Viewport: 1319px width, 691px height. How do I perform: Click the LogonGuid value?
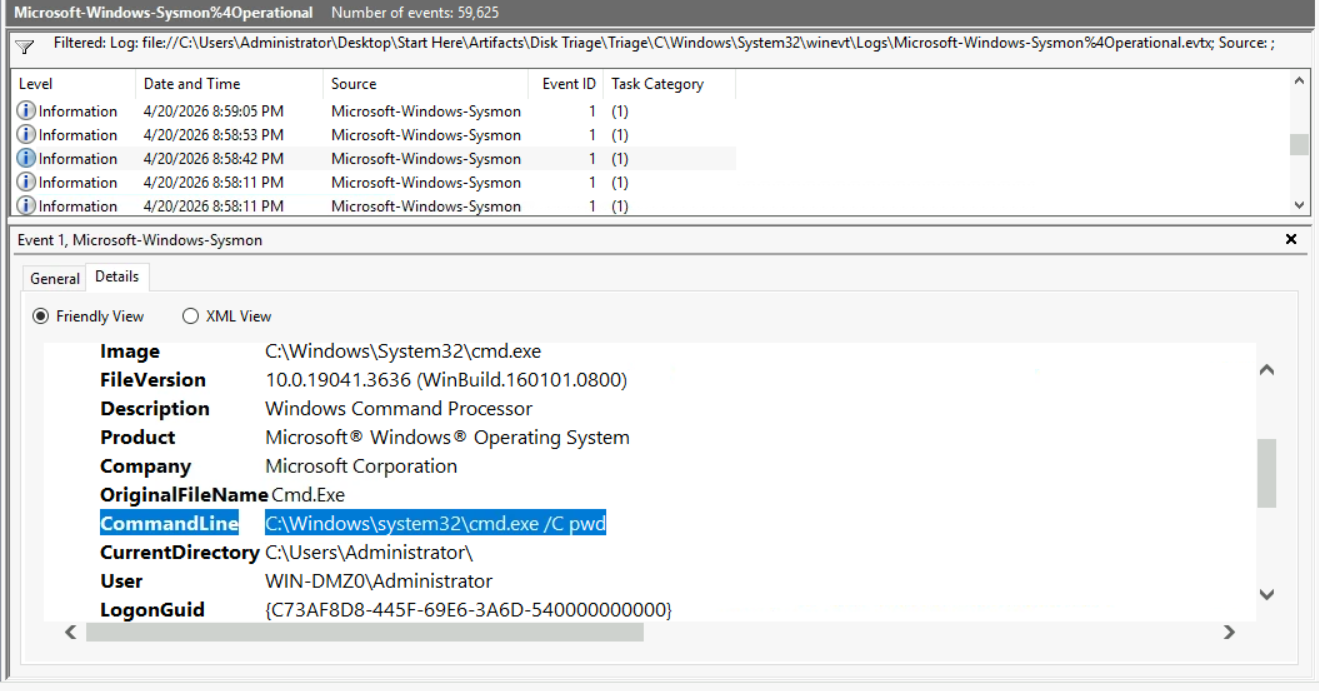468,610
